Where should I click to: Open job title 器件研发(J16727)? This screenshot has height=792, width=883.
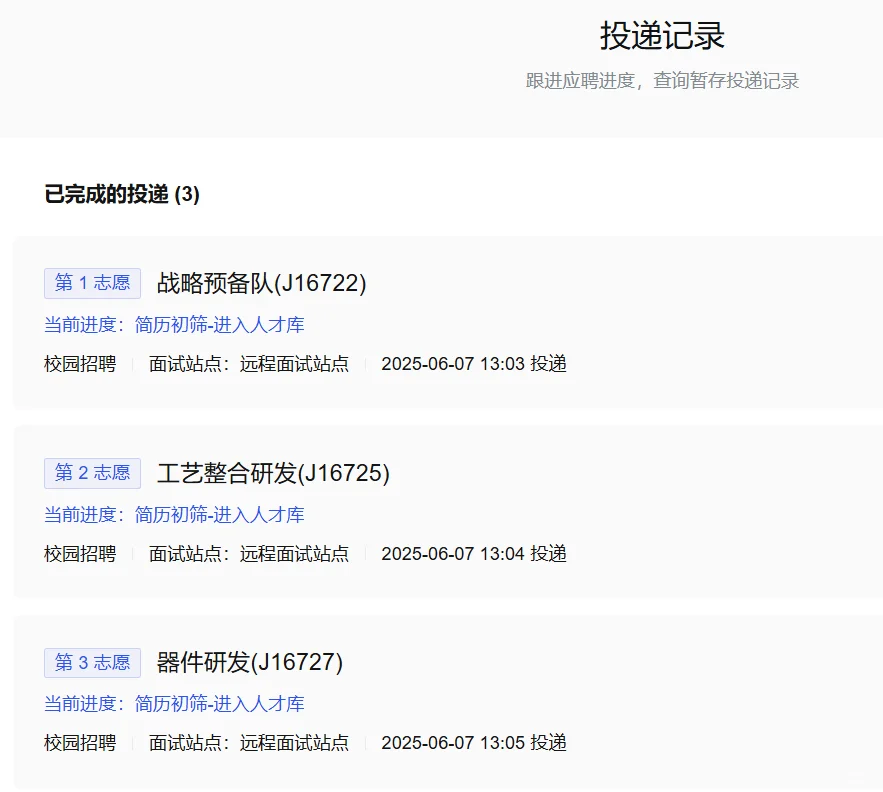pos(250,662)
